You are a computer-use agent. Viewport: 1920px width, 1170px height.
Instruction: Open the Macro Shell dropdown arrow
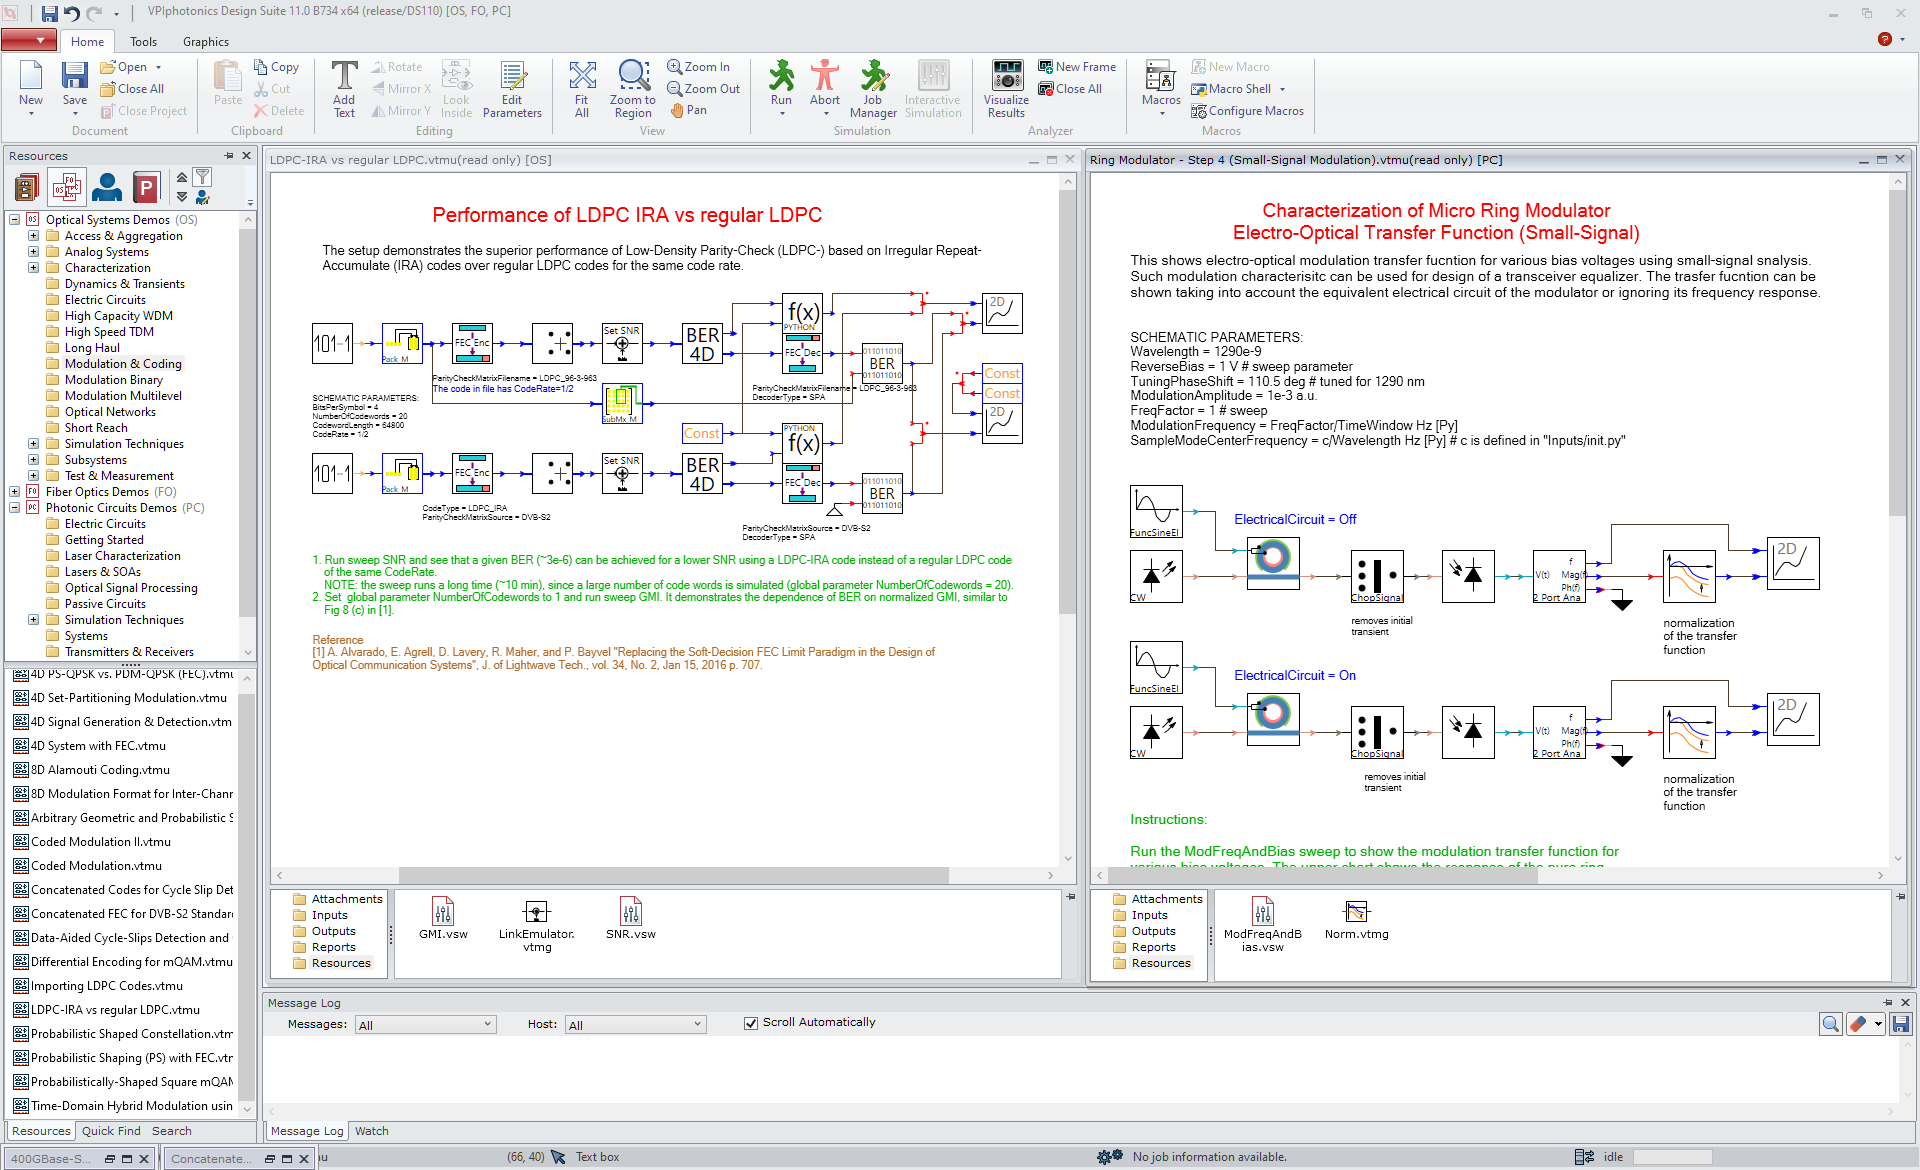coord(1282,89)
